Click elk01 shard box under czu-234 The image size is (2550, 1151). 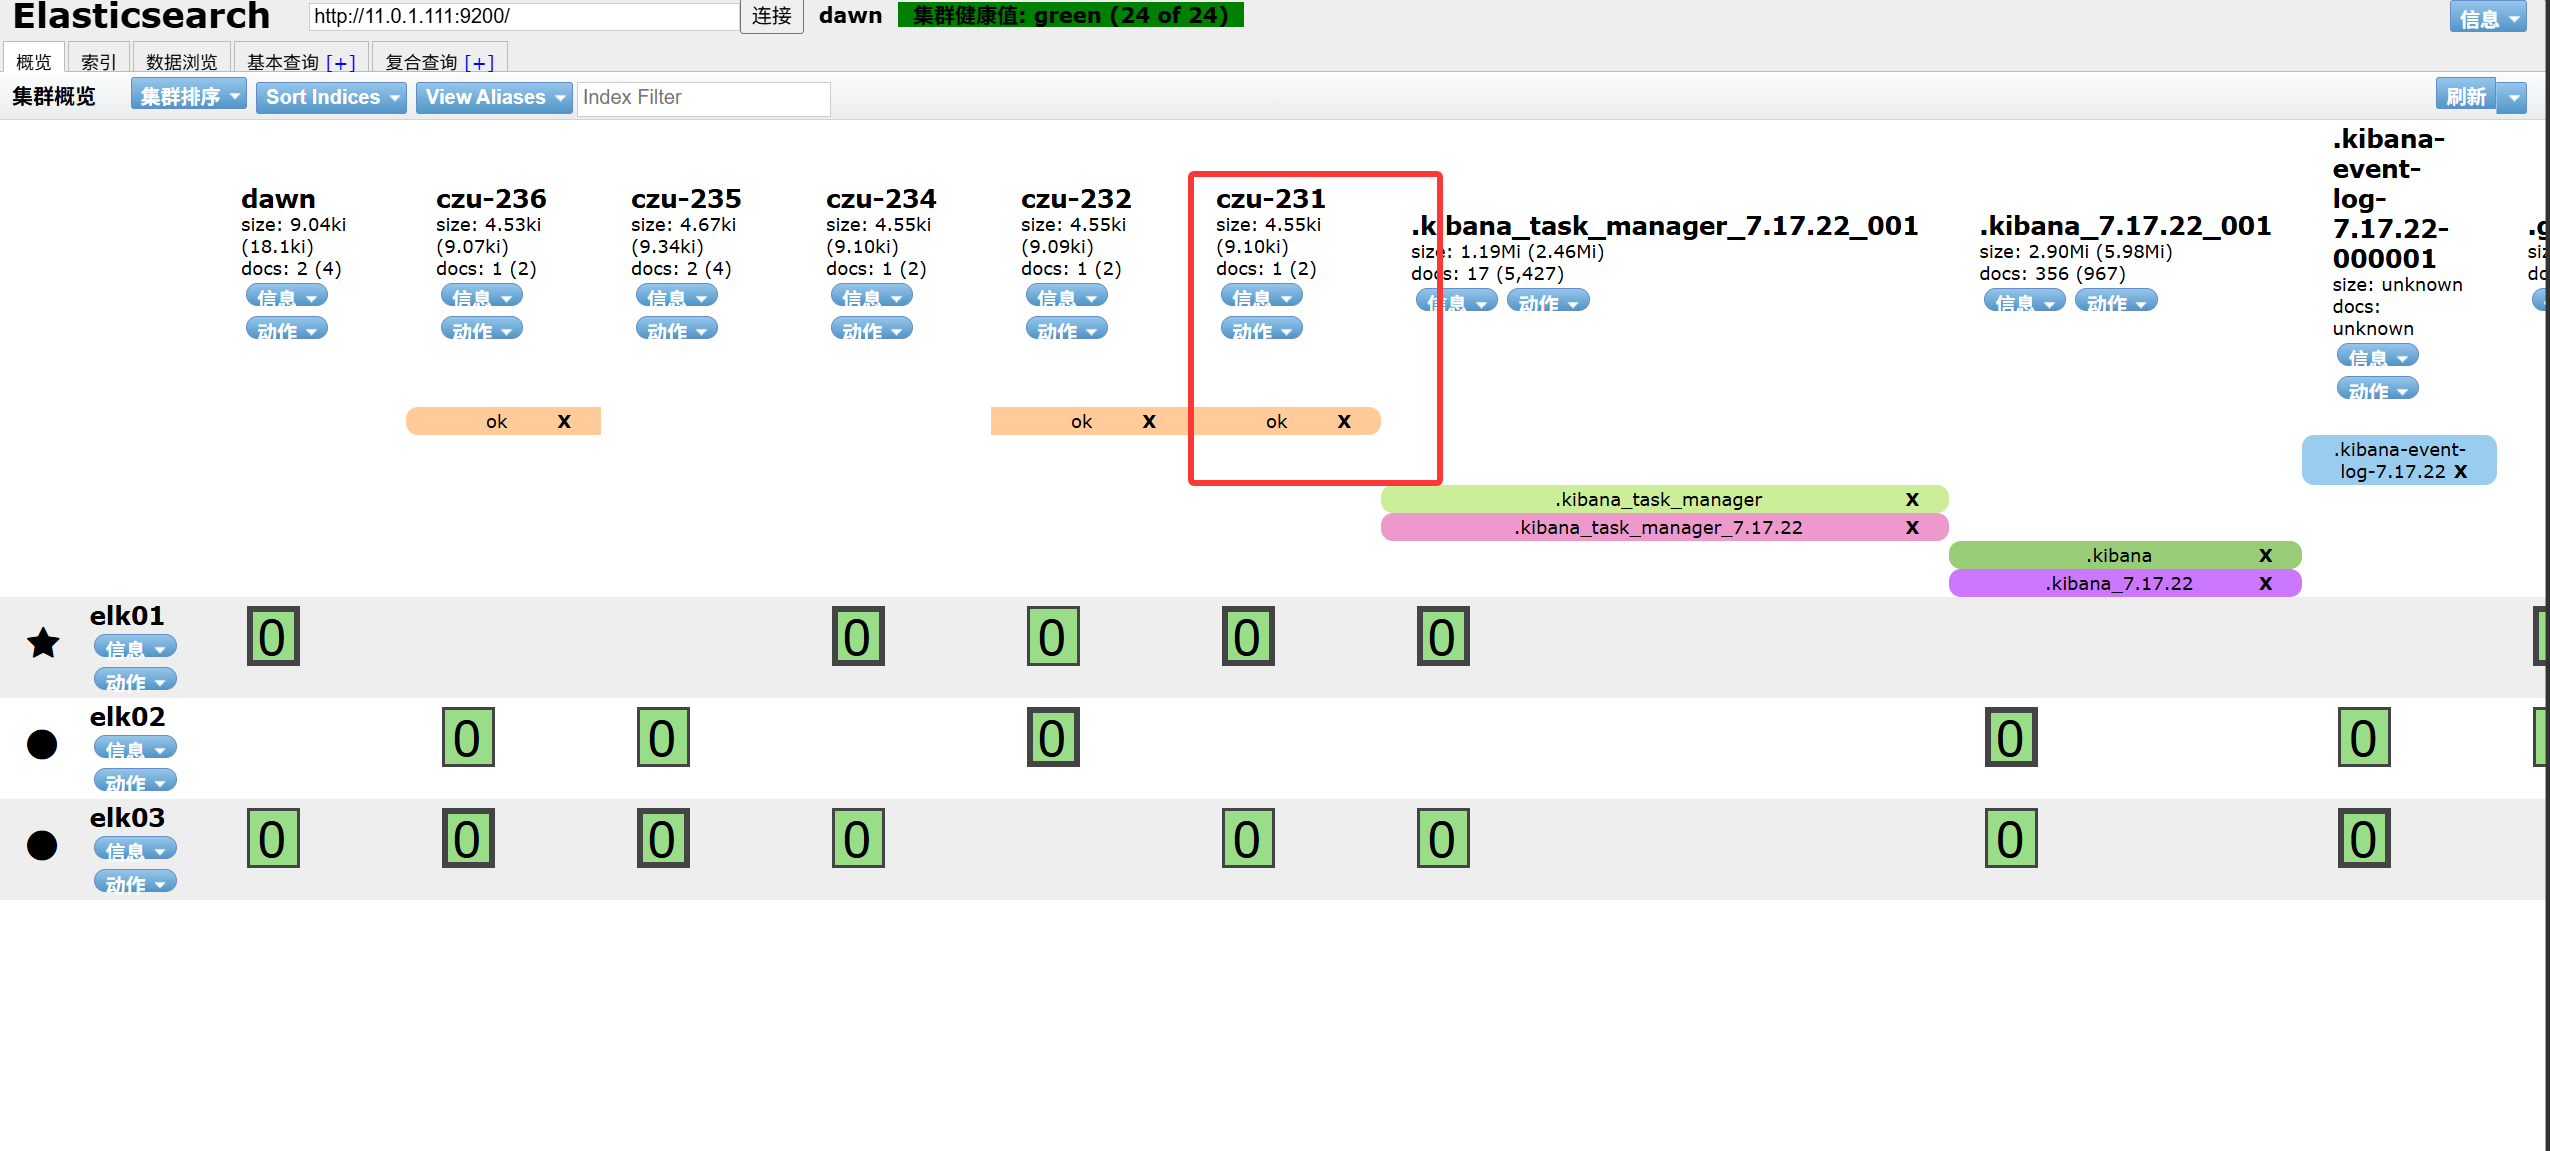point(858,636)
